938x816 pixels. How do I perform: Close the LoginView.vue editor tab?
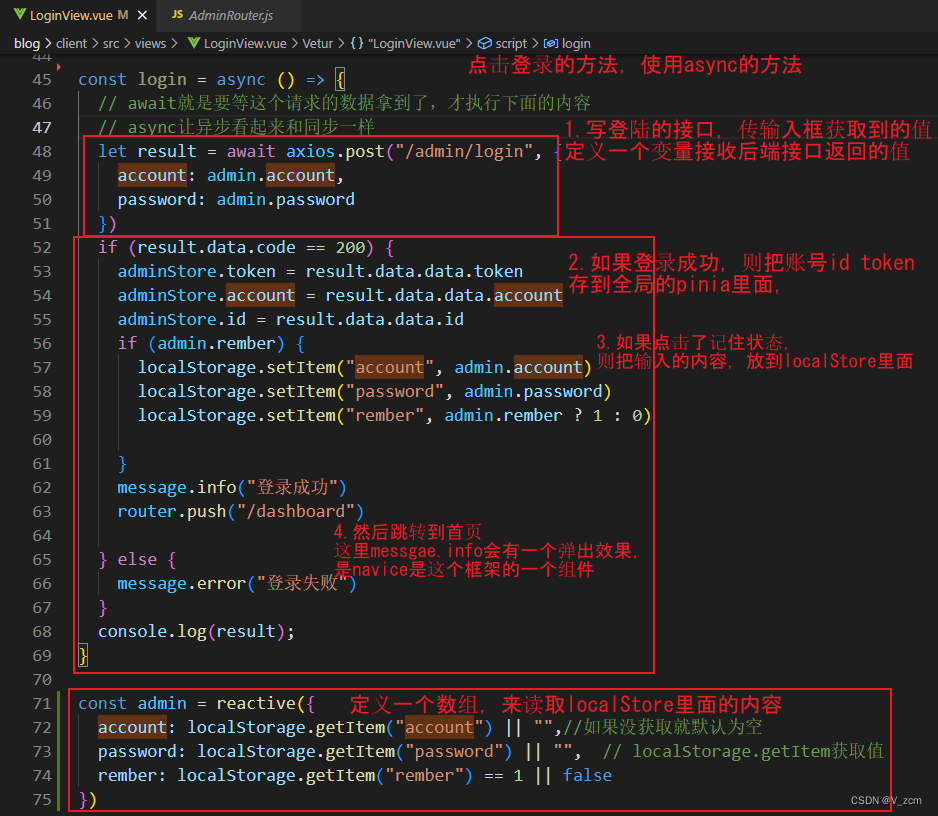(144, 16)
